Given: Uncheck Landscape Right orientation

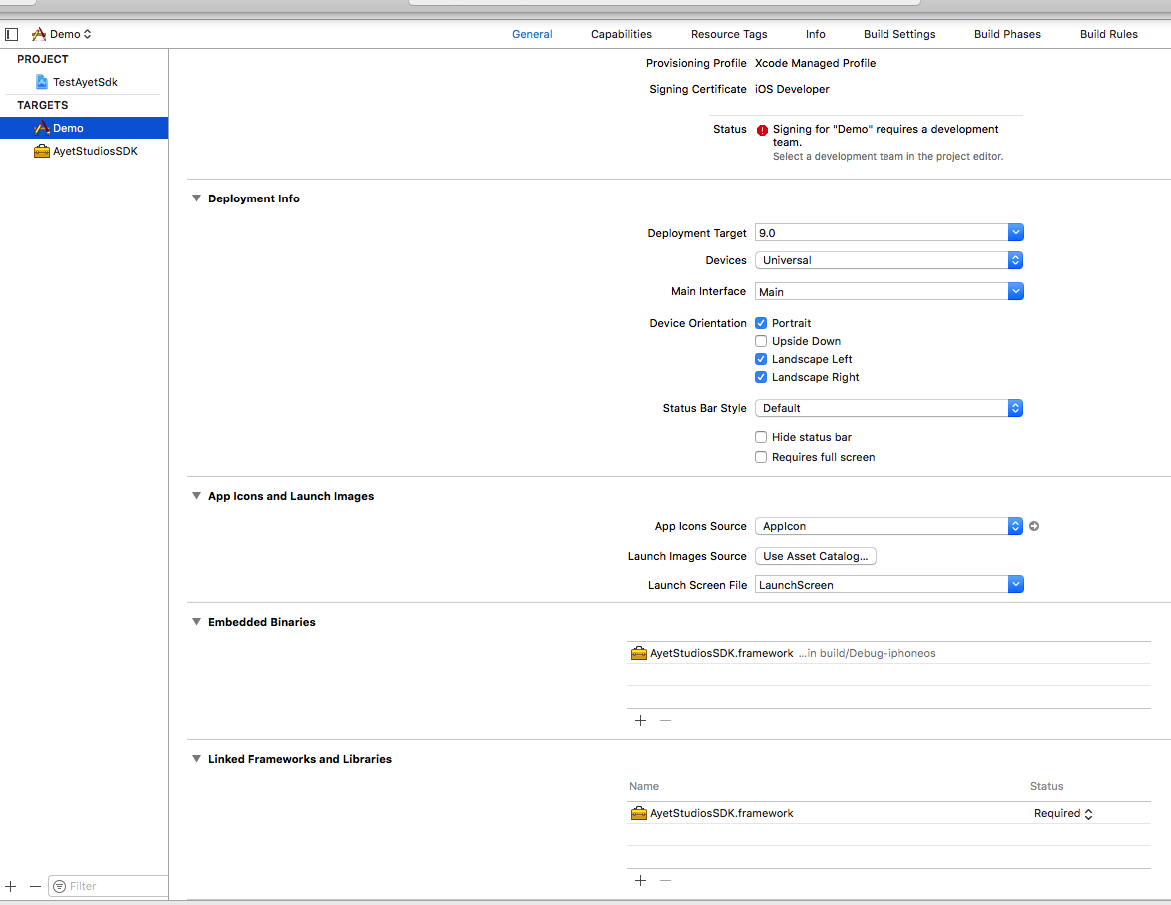Looking at the screenshot, I should point(761,377).
